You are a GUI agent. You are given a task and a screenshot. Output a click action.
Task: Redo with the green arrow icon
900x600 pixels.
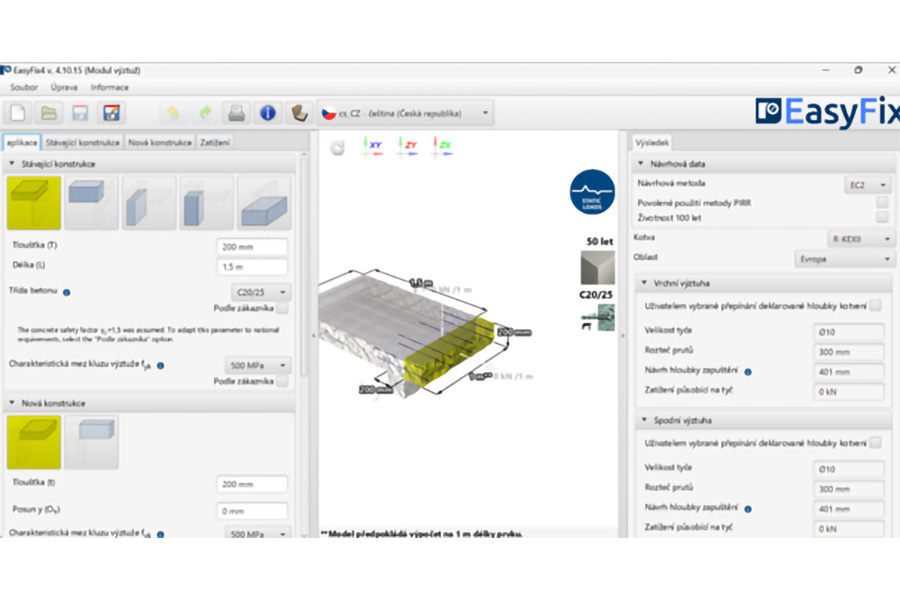205,113
